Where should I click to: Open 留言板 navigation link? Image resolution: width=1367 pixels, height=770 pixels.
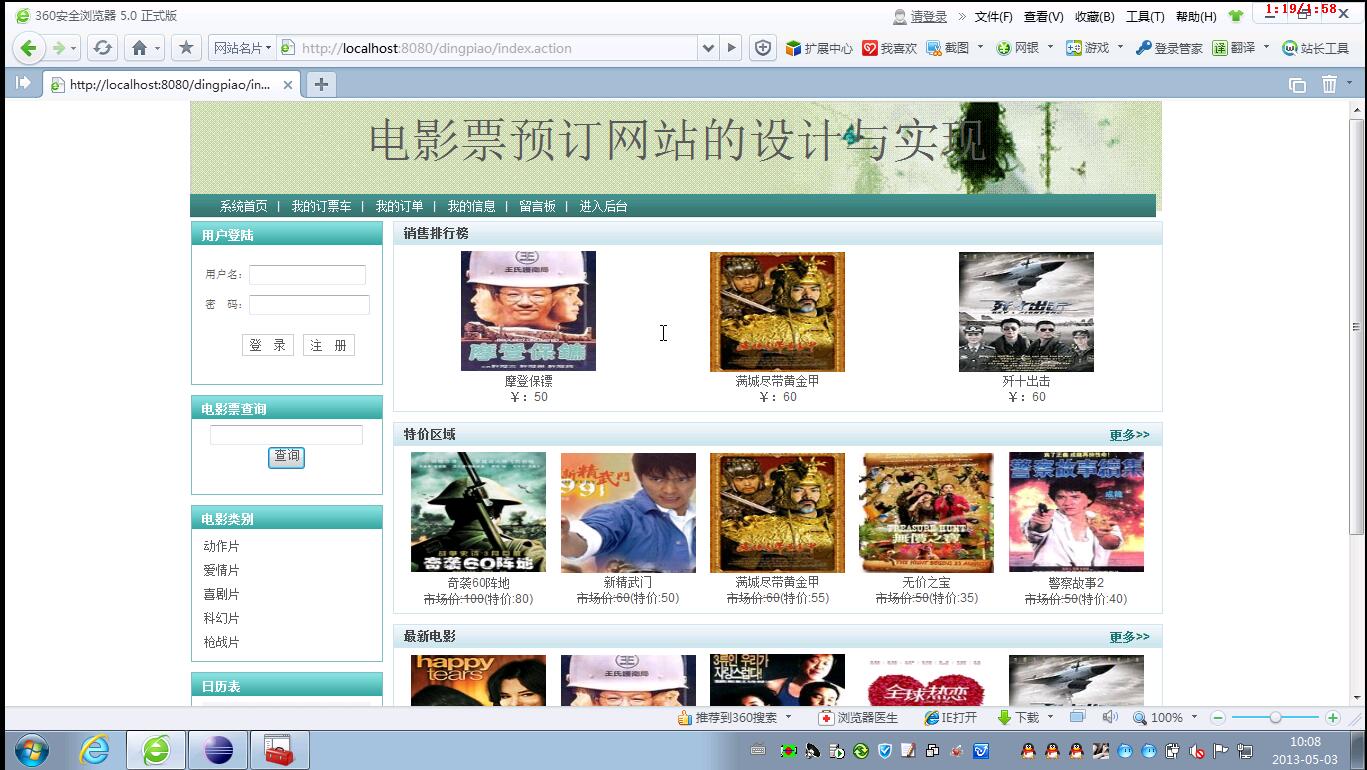(537, 206)
